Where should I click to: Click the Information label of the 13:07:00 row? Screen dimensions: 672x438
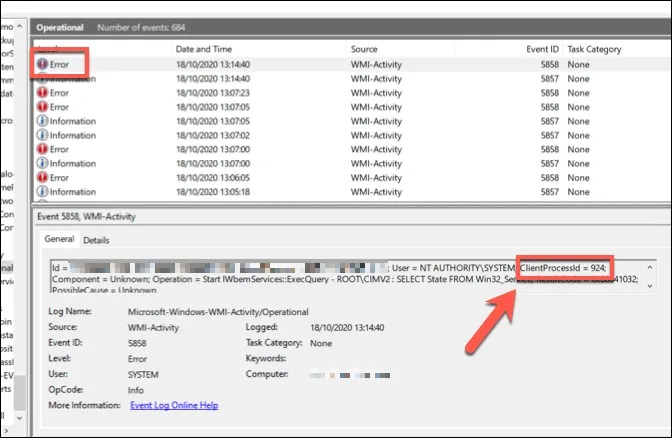click(x=72, y=164)
